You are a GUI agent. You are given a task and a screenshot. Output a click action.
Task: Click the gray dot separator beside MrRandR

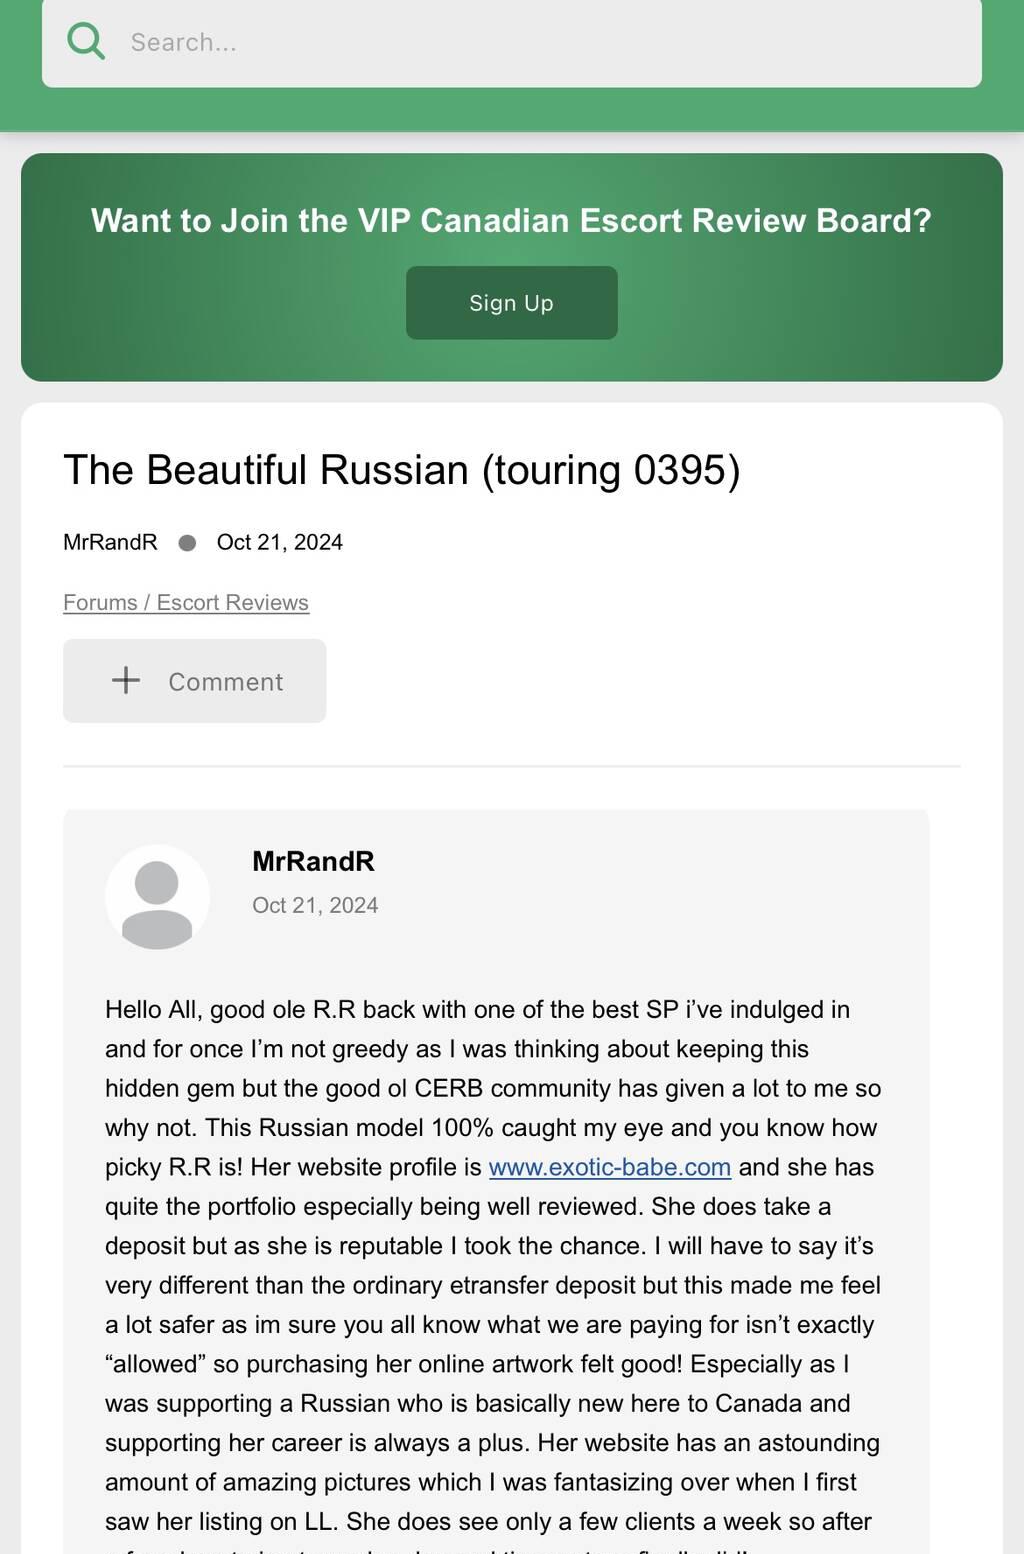coord(187,543)
